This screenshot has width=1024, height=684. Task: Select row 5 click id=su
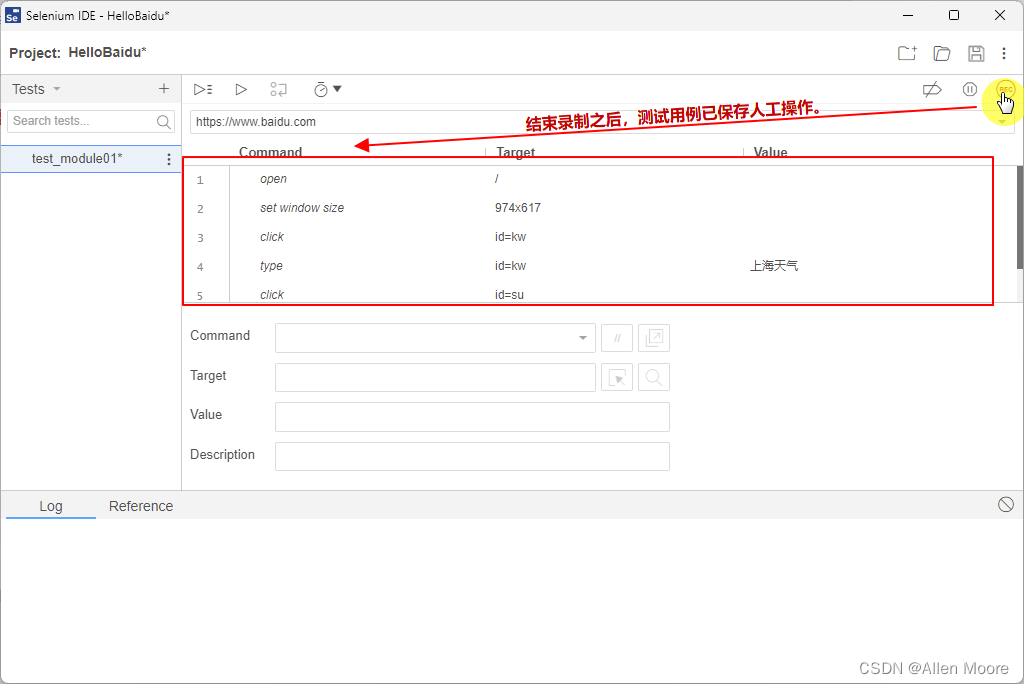599,293
